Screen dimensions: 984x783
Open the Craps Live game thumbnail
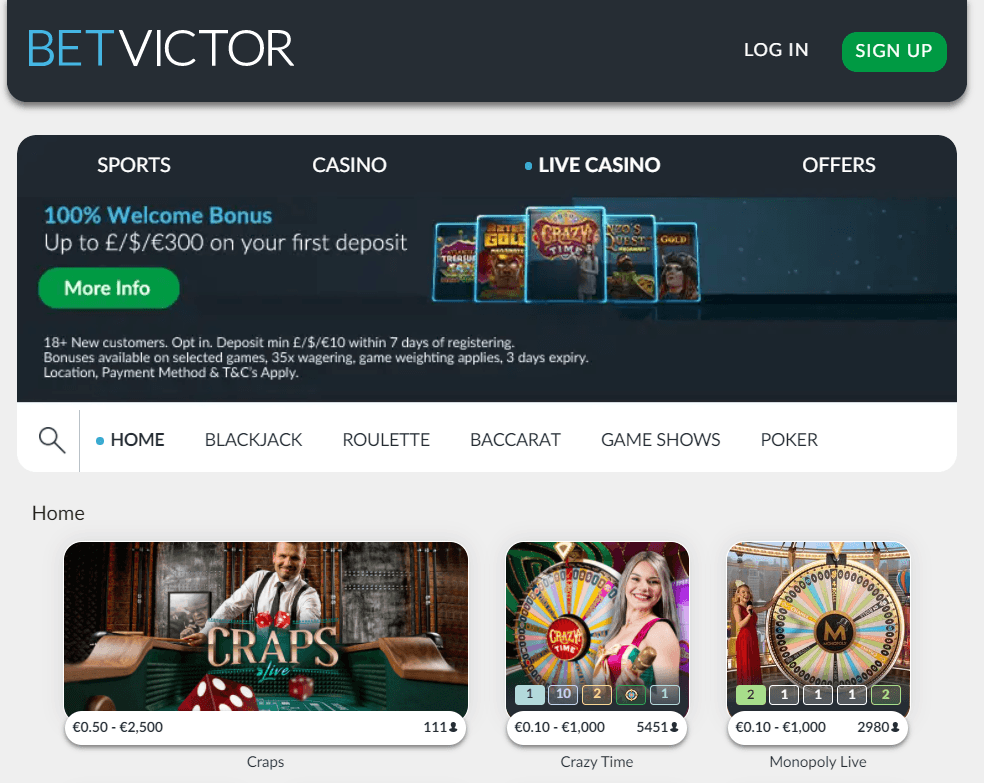point(266,626)
